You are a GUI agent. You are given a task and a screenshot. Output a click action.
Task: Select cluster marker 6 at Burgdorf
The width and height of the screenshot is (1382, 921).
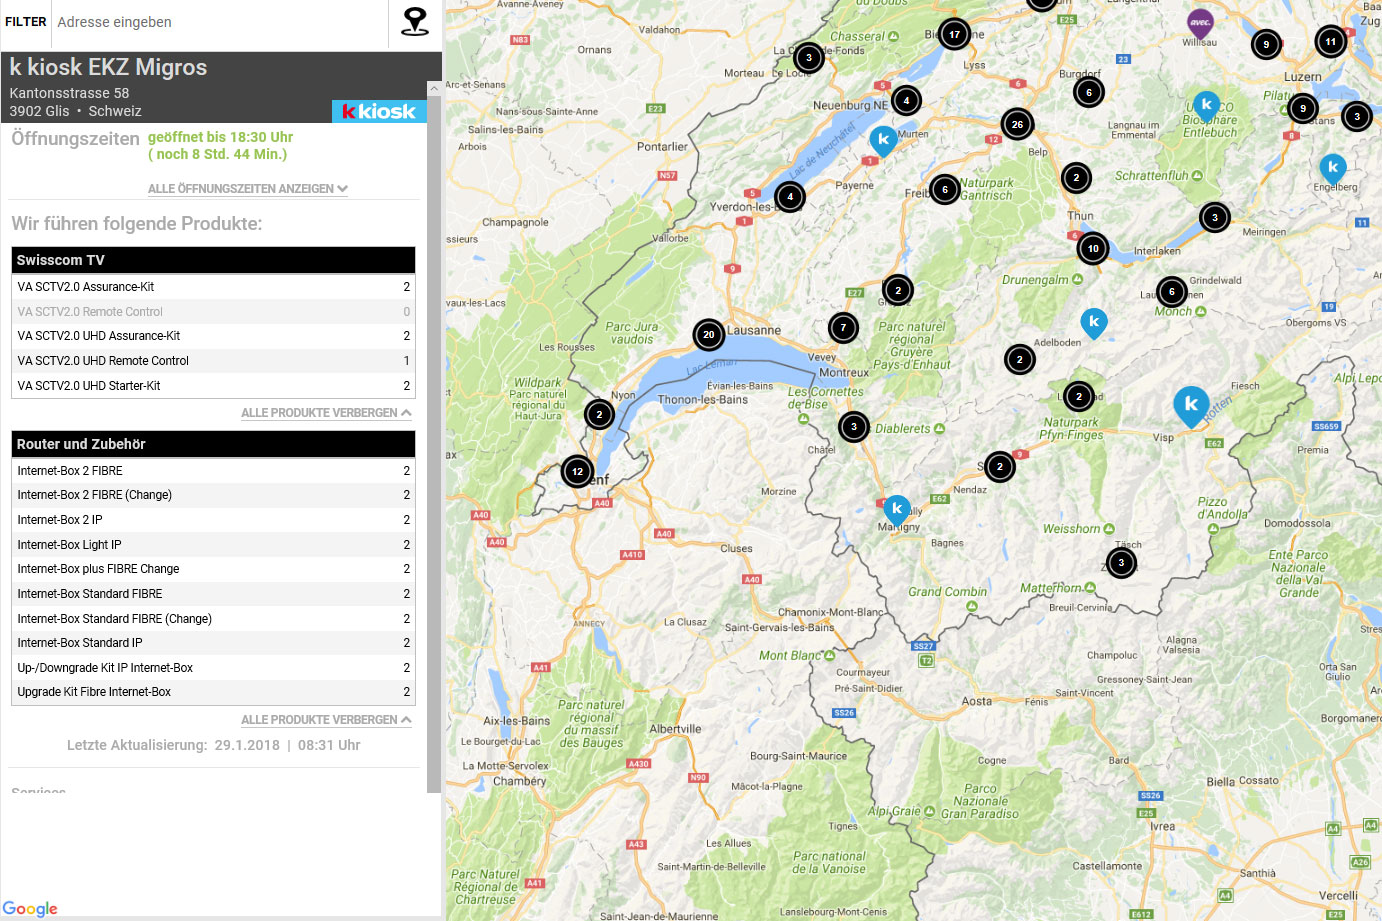(1089, 92)
